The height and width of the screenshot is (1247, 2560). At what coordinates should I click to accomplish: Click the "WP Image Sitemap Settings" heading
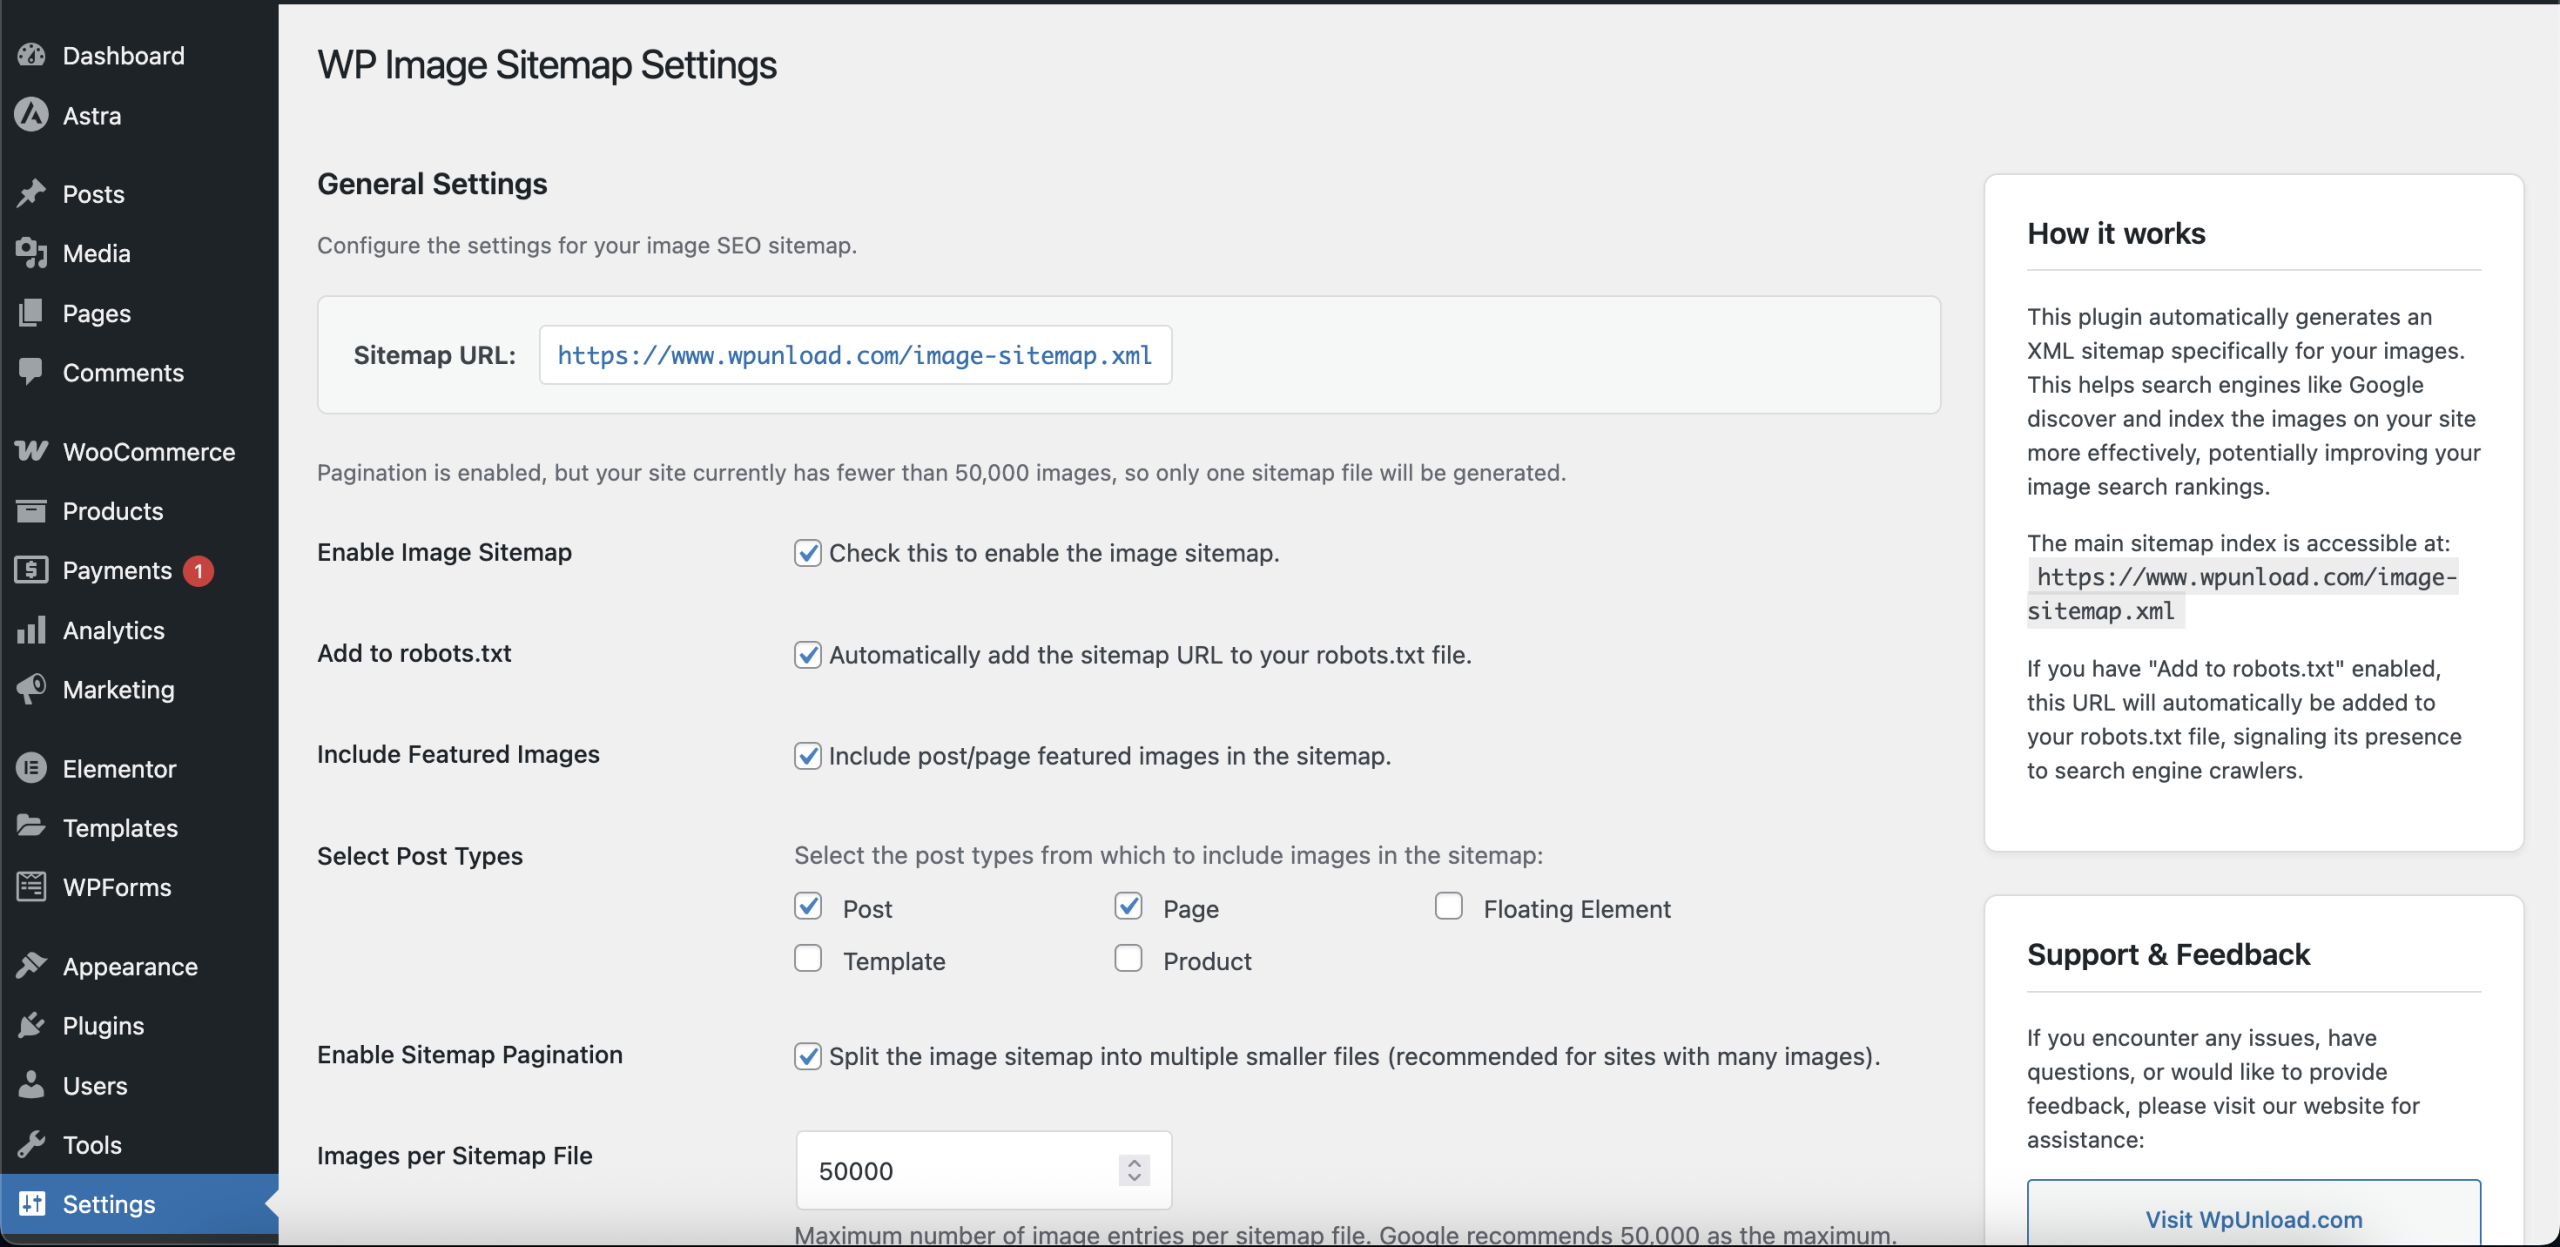pos(547,65)
